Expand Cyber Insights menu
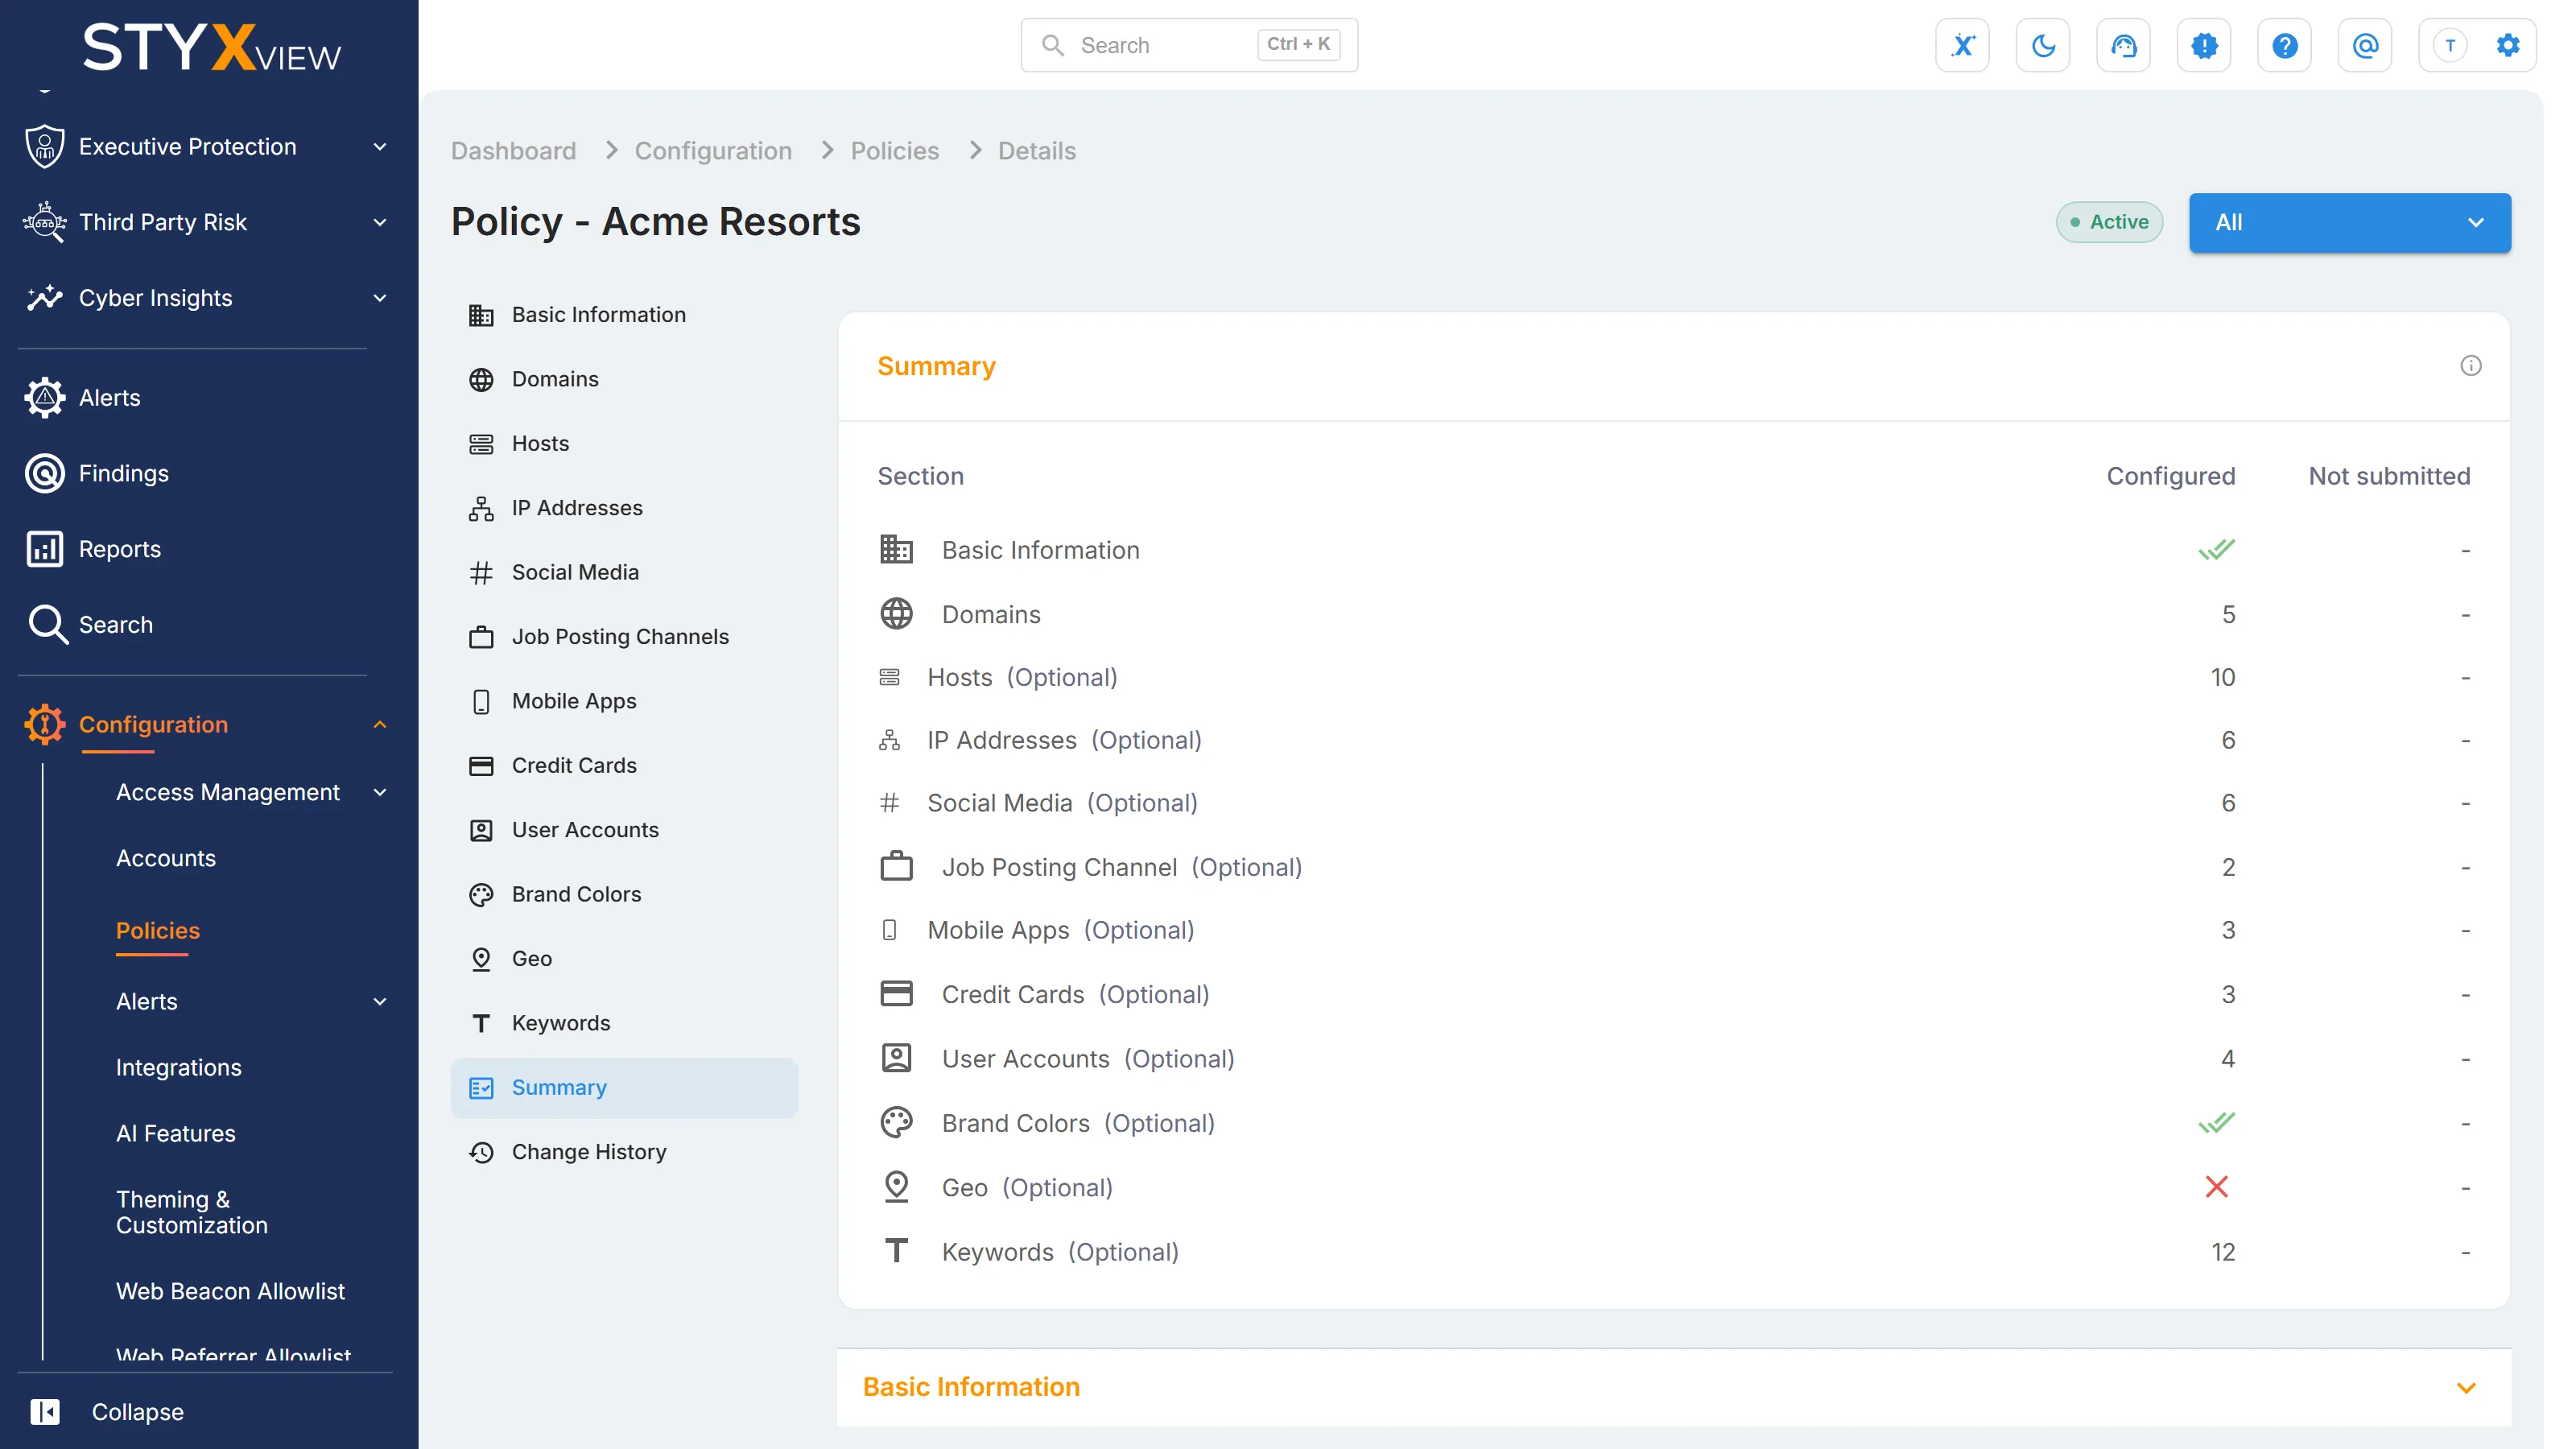This screenshot has height=1449, width=2576. click(379, 298)
